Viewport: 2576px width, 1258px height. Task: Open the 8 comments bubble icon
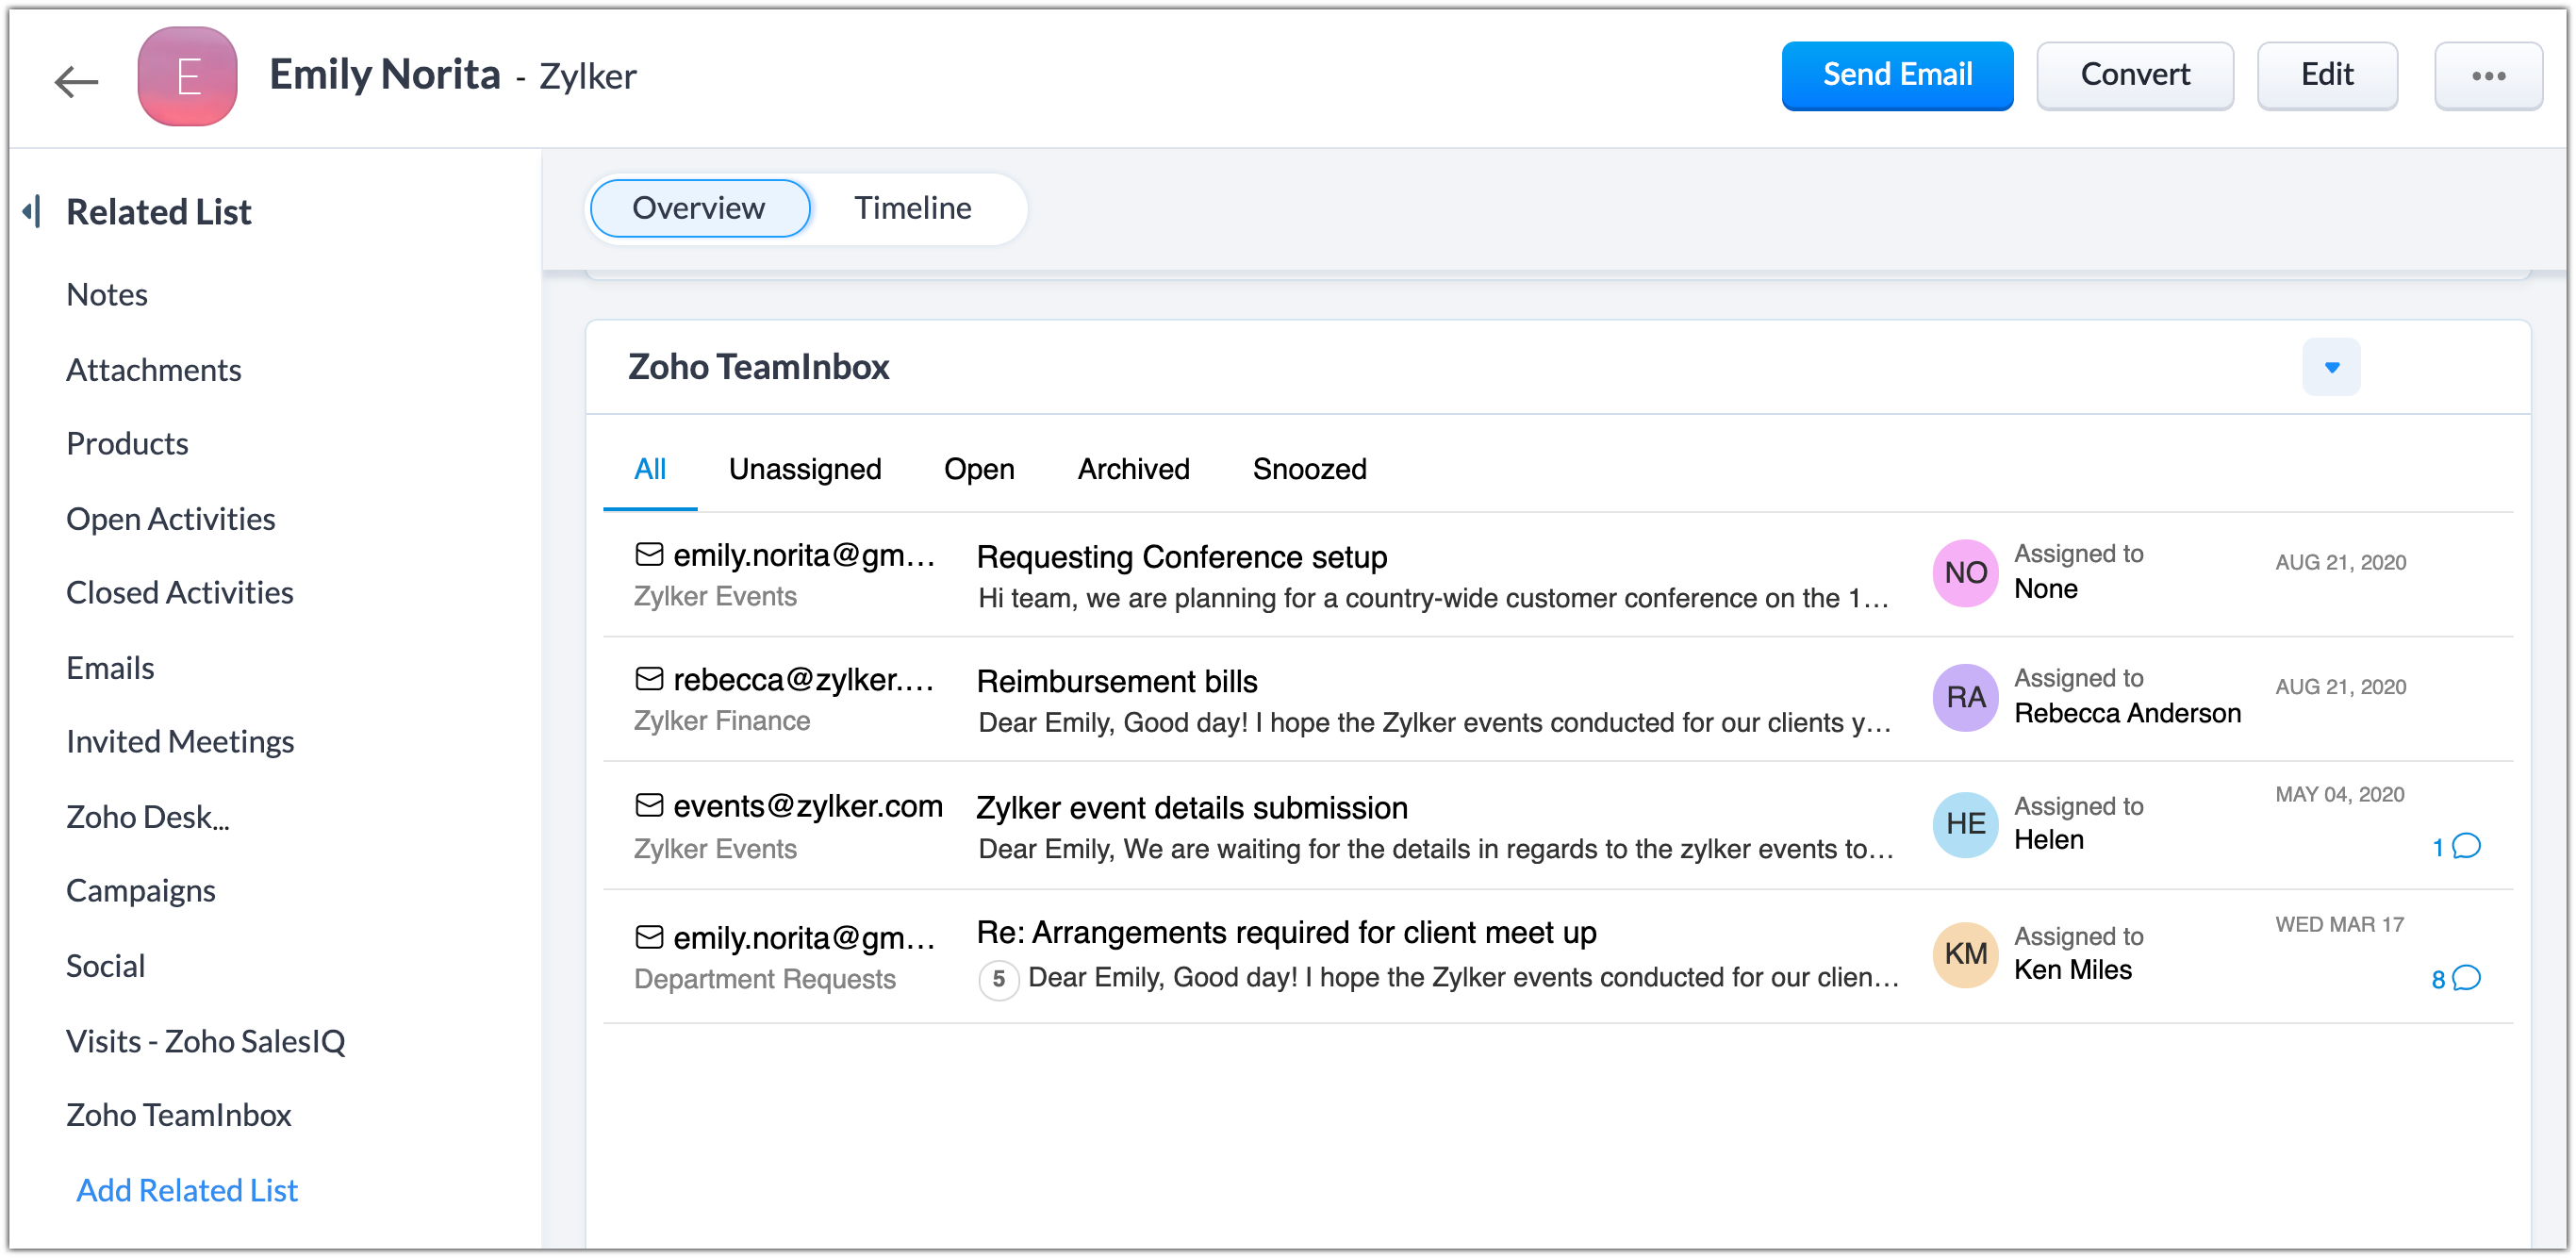pos(2466,978)
